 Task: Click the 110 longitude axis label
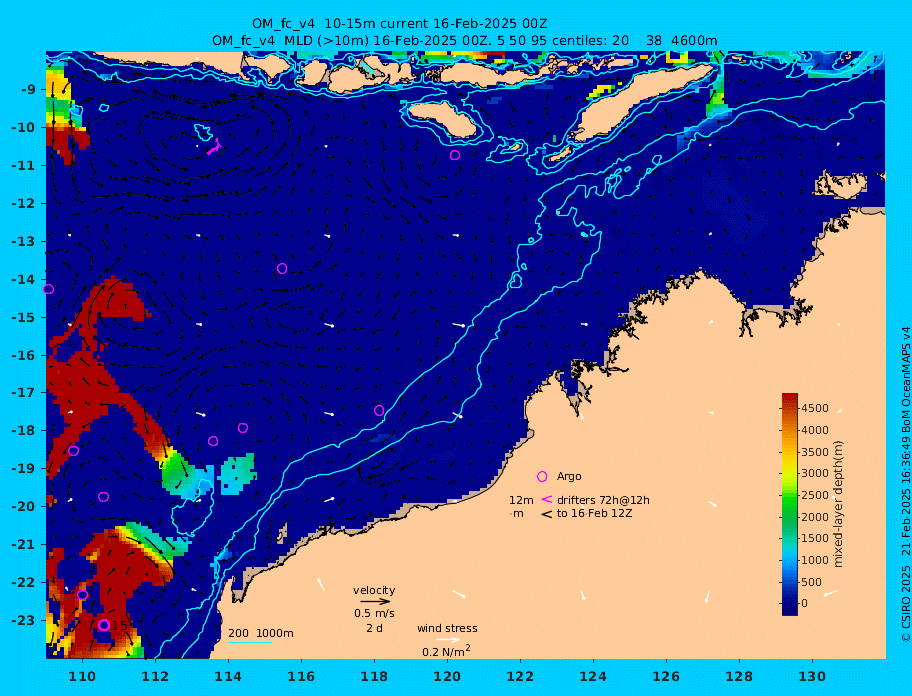(x=82, y=676)
